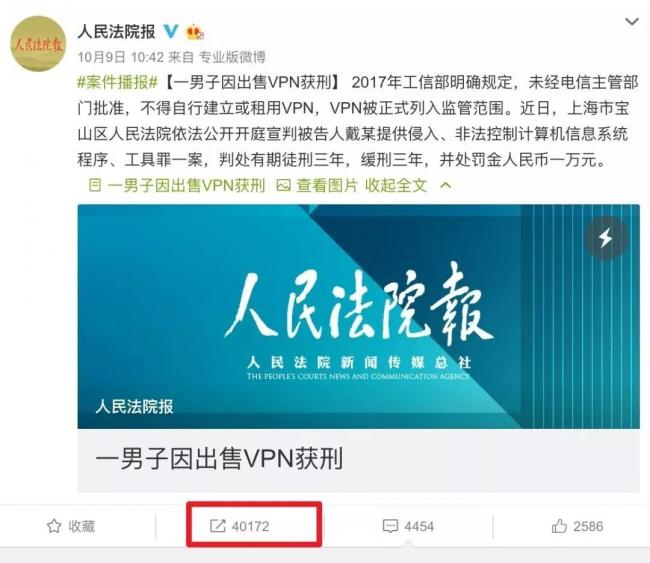Click the article card title 一男子因出售VPN获刑
650x563 pixels.
[x=219, y=459]
